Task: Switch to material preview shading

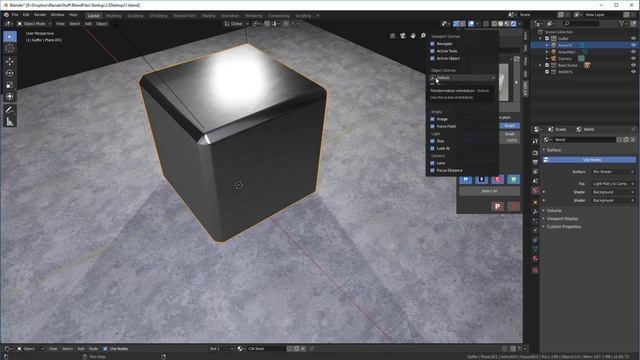Action: click(507, 24)
